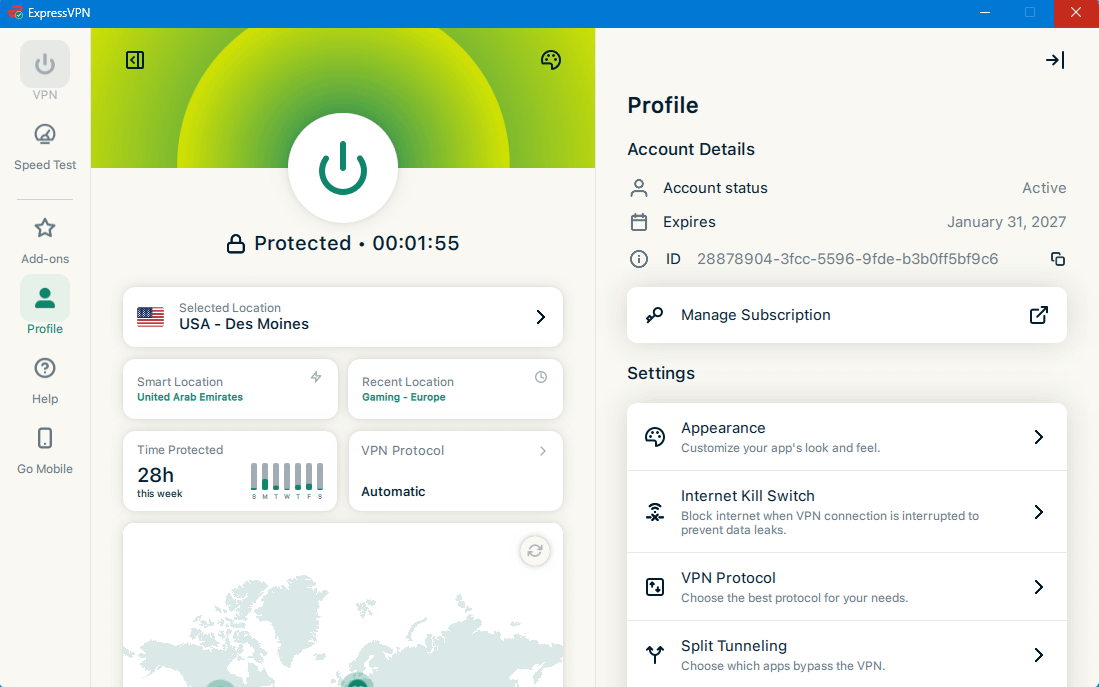Click the VPN Protocol settings icon

tap(655, 587)
